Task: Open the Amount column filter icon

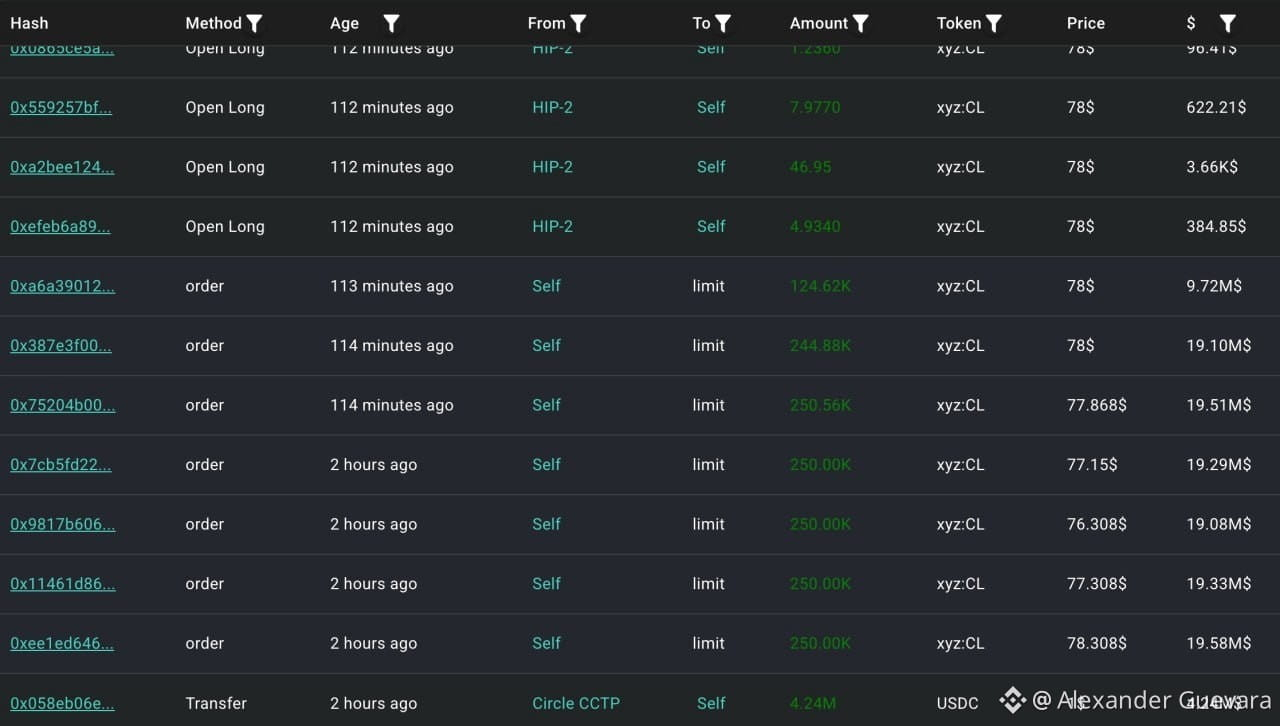Action: (x=861, y=23)
